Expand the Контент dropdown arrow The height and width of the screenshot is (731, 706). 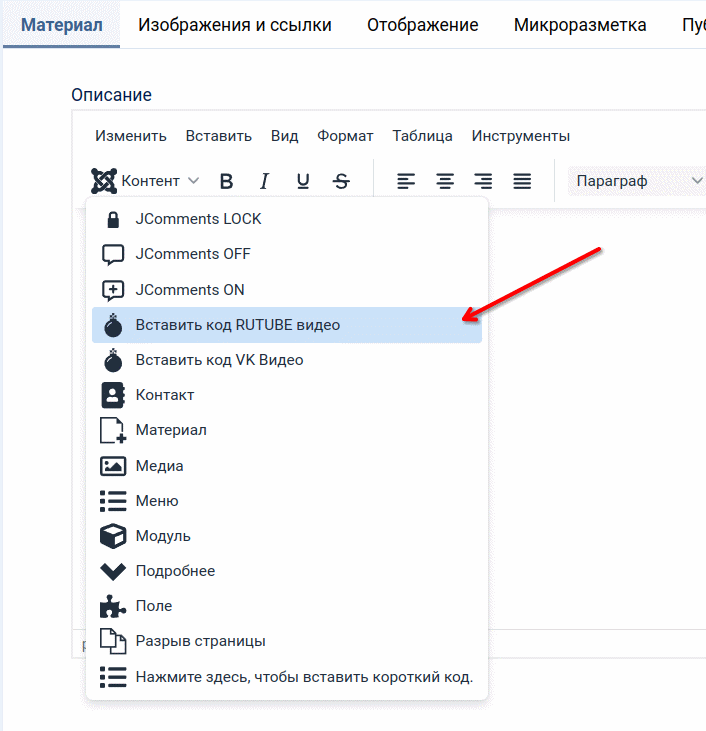194,180
